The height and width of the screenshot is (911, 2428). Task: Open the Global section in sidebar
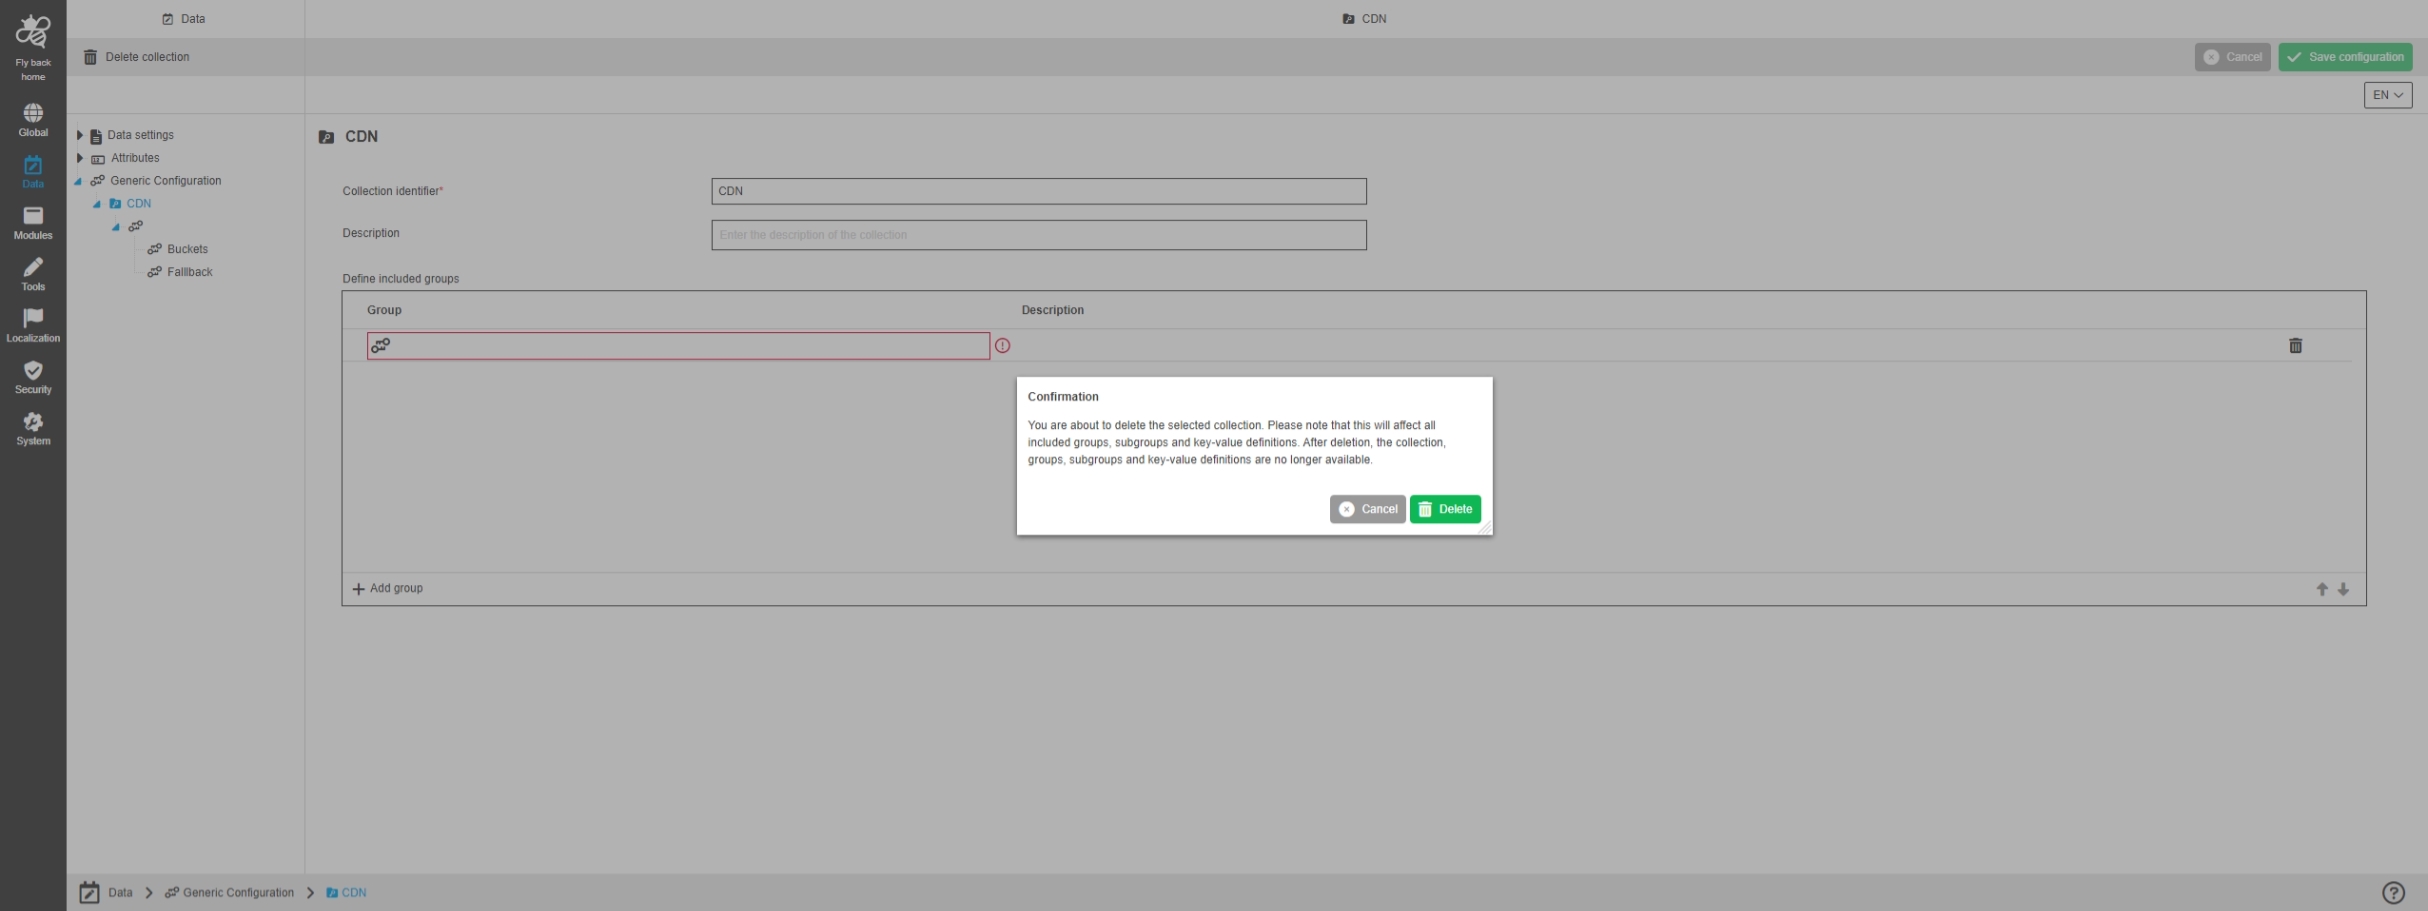click(33, 119)
